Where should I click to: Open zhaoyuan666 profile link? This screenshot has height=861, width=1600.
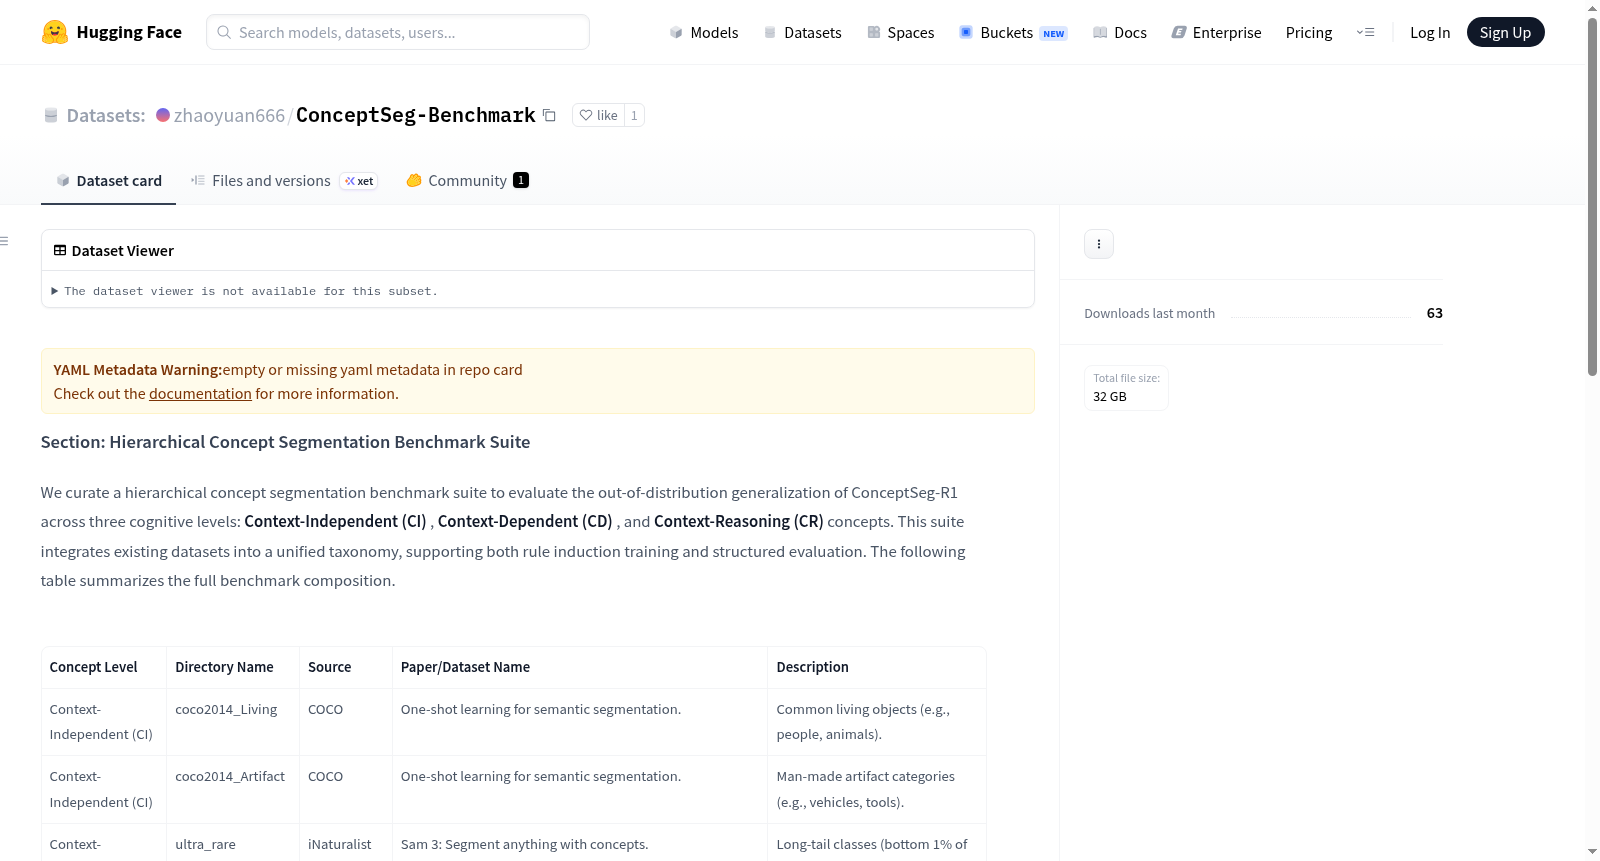coord(229,115)
